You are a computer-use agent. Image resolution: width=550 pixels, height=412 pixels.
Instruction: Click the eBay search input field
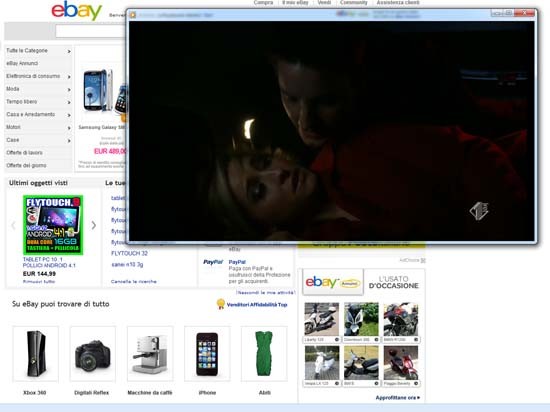(90, 31)
